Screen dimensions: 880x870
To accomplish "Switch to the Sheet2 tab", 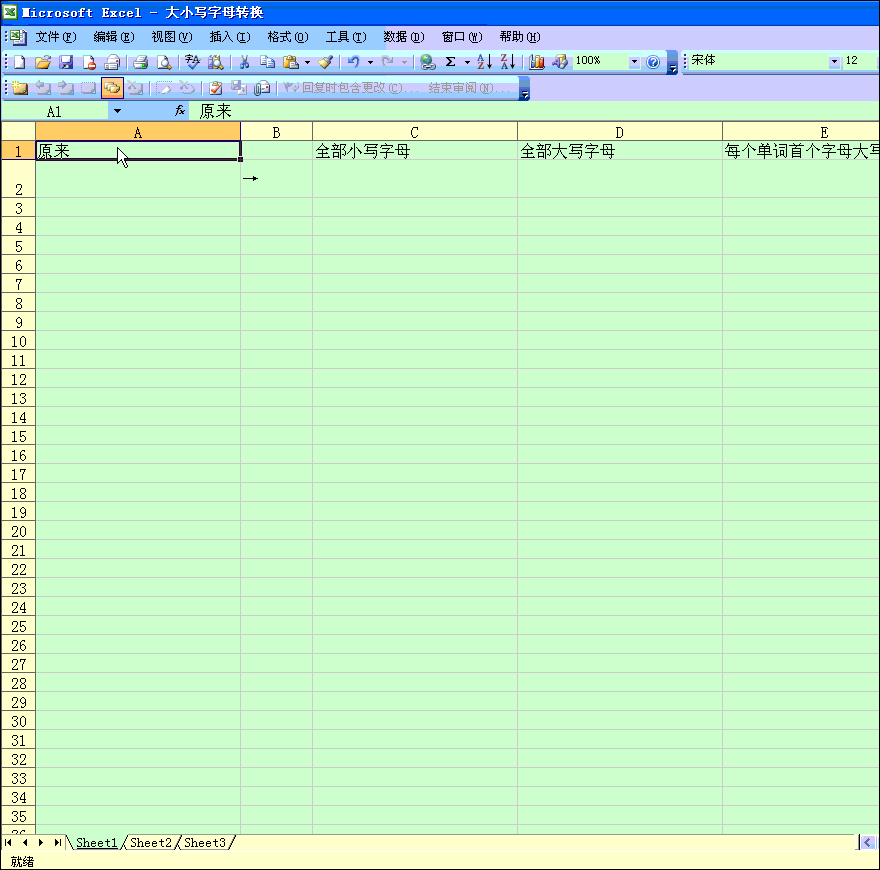I will 151,843.
